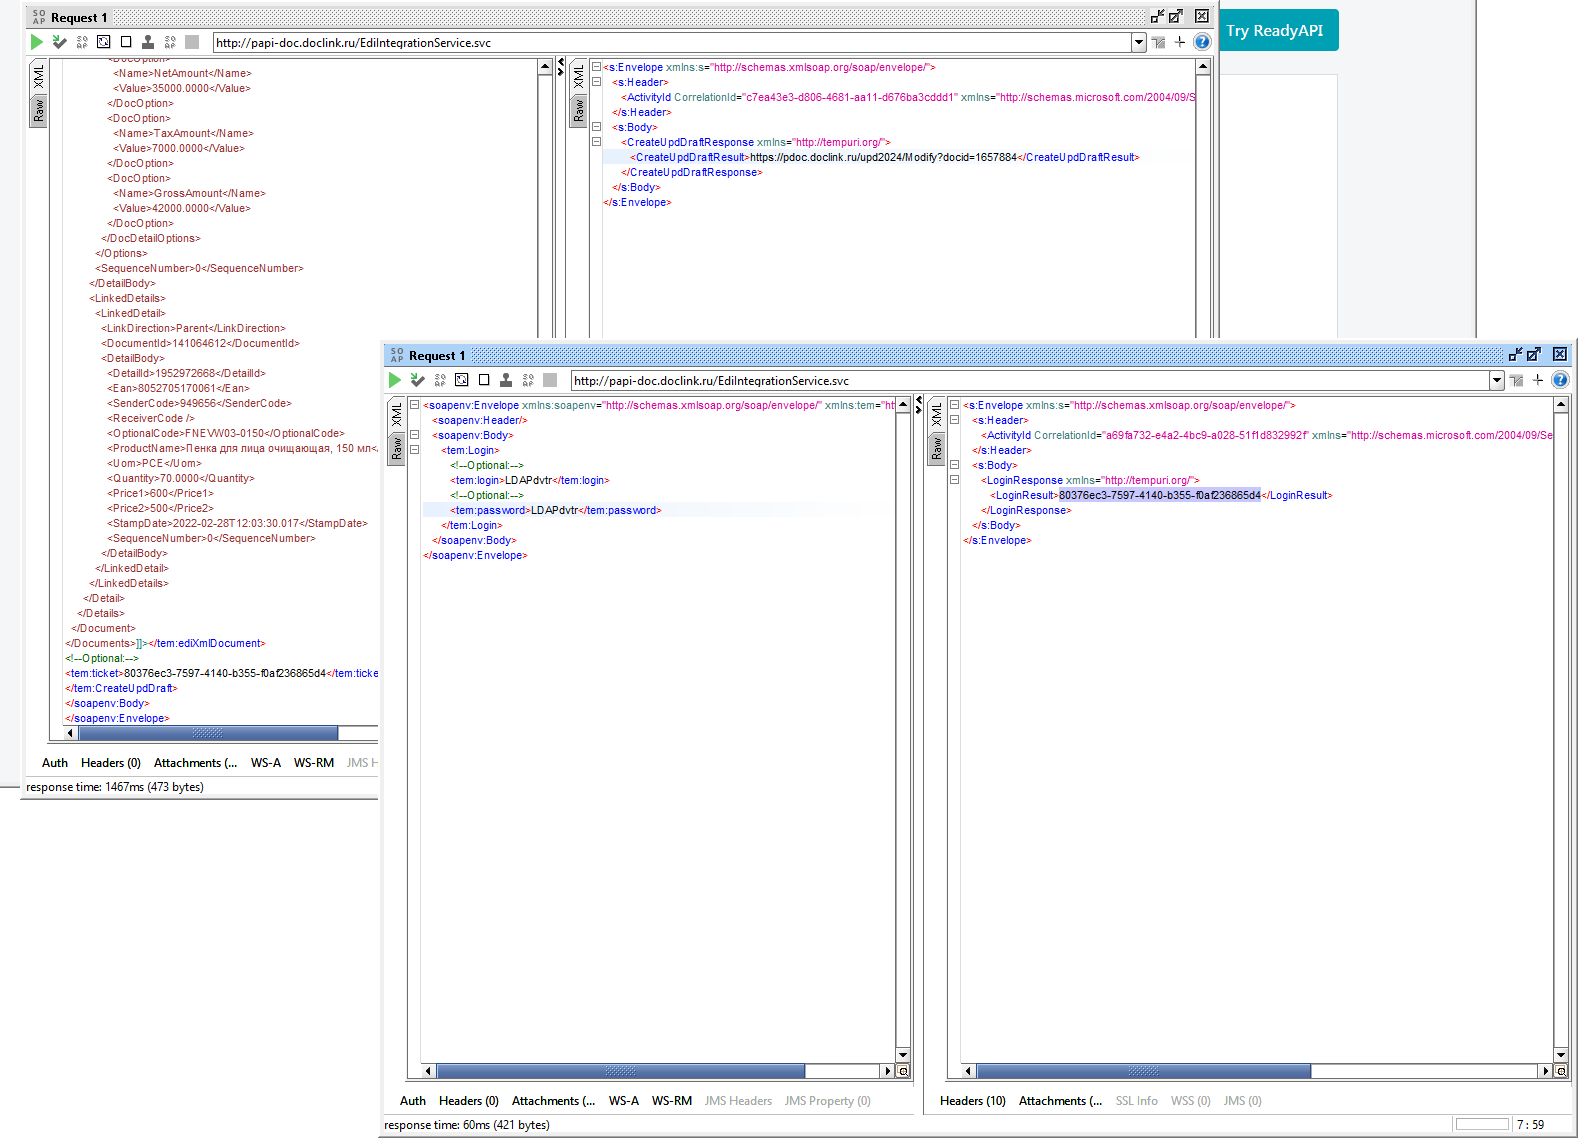The height and width of the screenshot is (1140, 1579).
Task: Collapse the CreateUpdDraftResponse node in the top response
Action: tap(596, 142)
